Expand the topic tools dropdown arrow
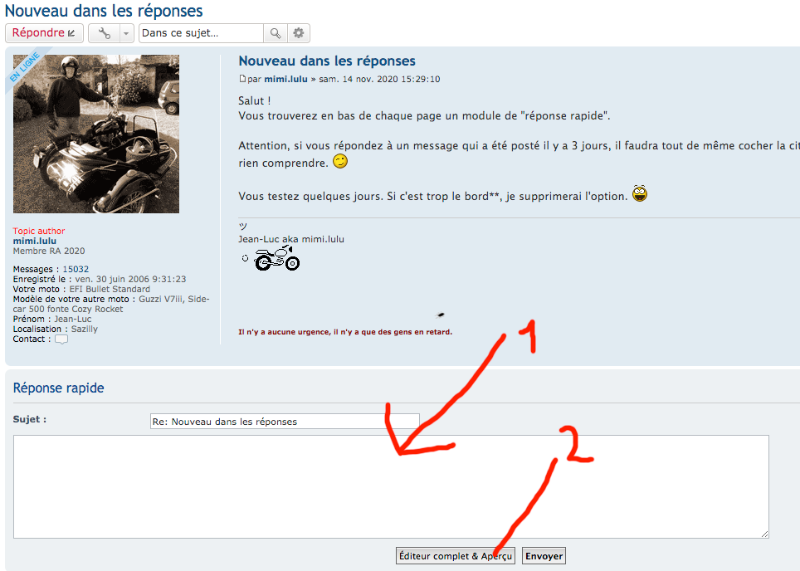The image size is (800, 571). click(126, 33)
